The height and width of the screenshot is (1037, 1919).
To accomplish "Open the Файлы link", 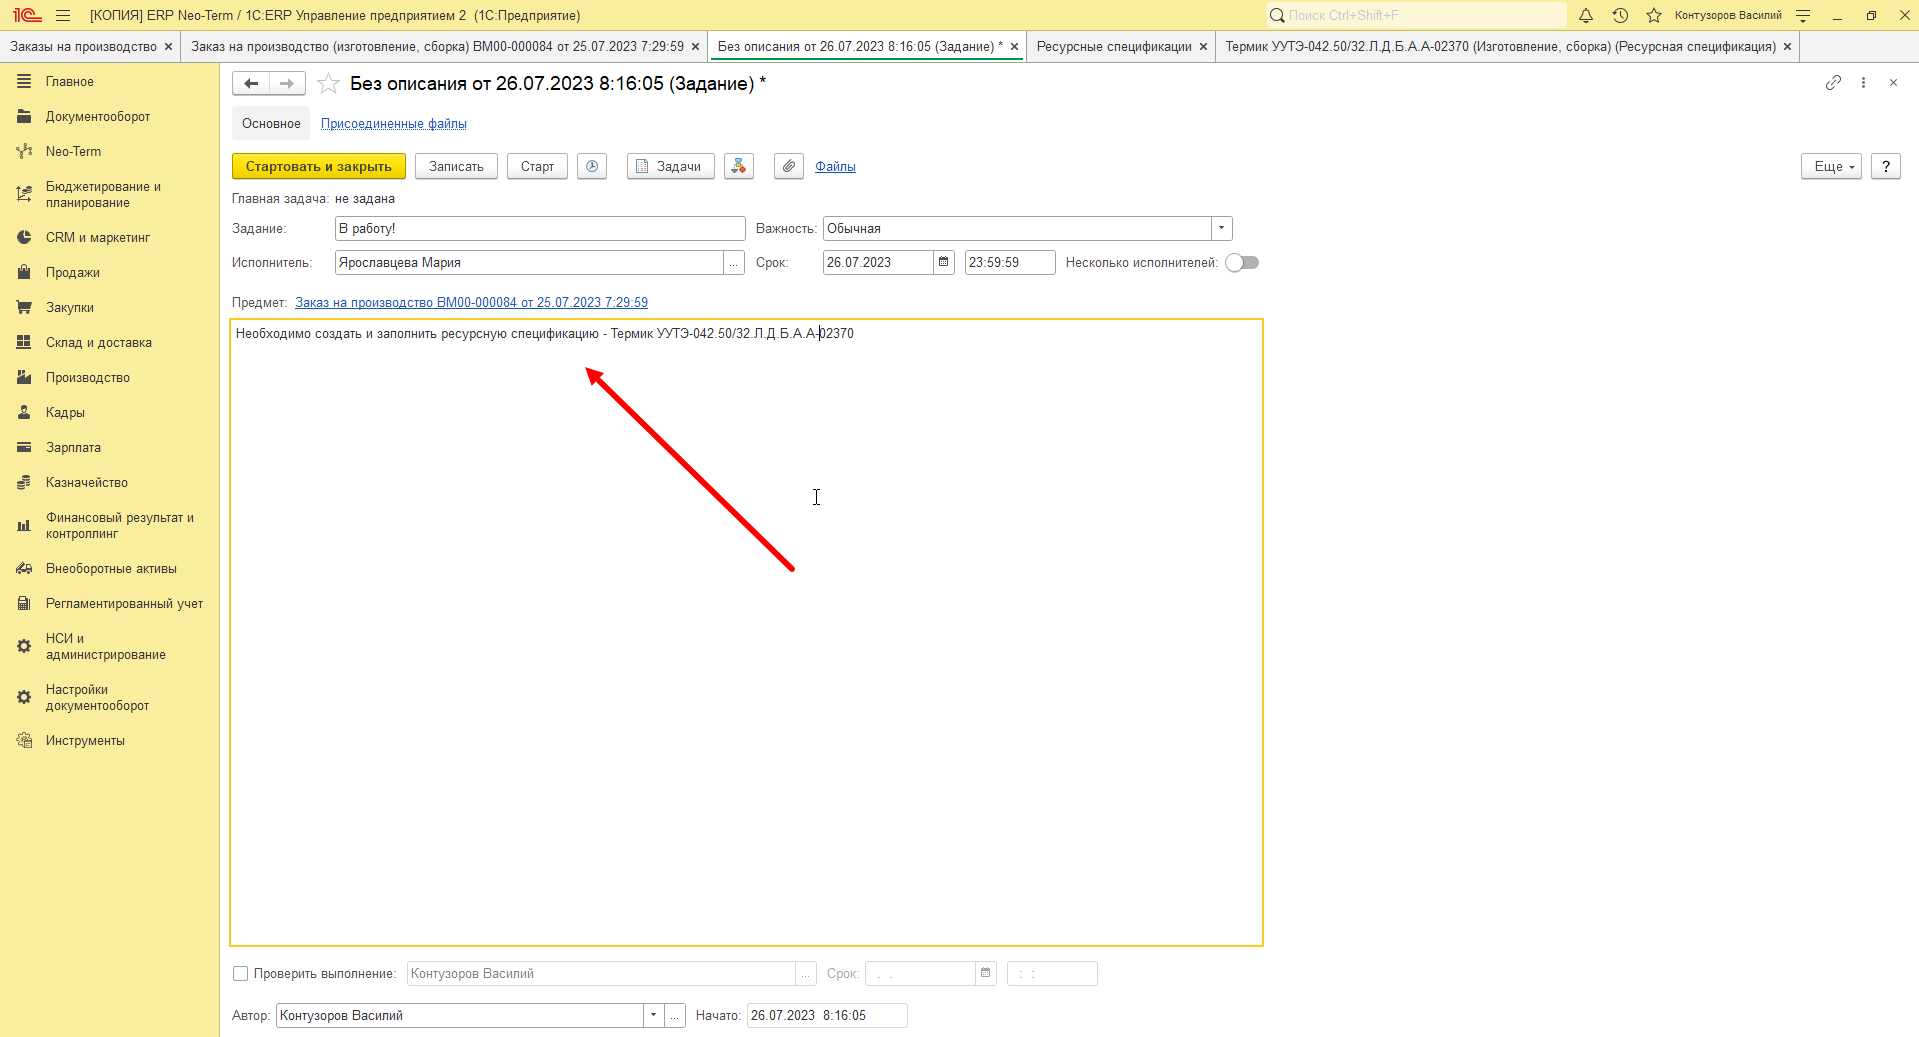I will click(835, 166).
